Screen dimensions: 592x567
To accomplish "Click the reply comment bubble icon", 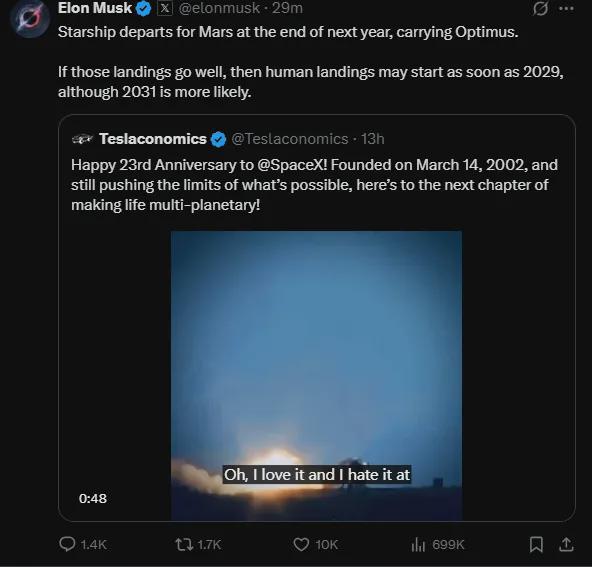I will pyautogui.click(x=67, y=544).
